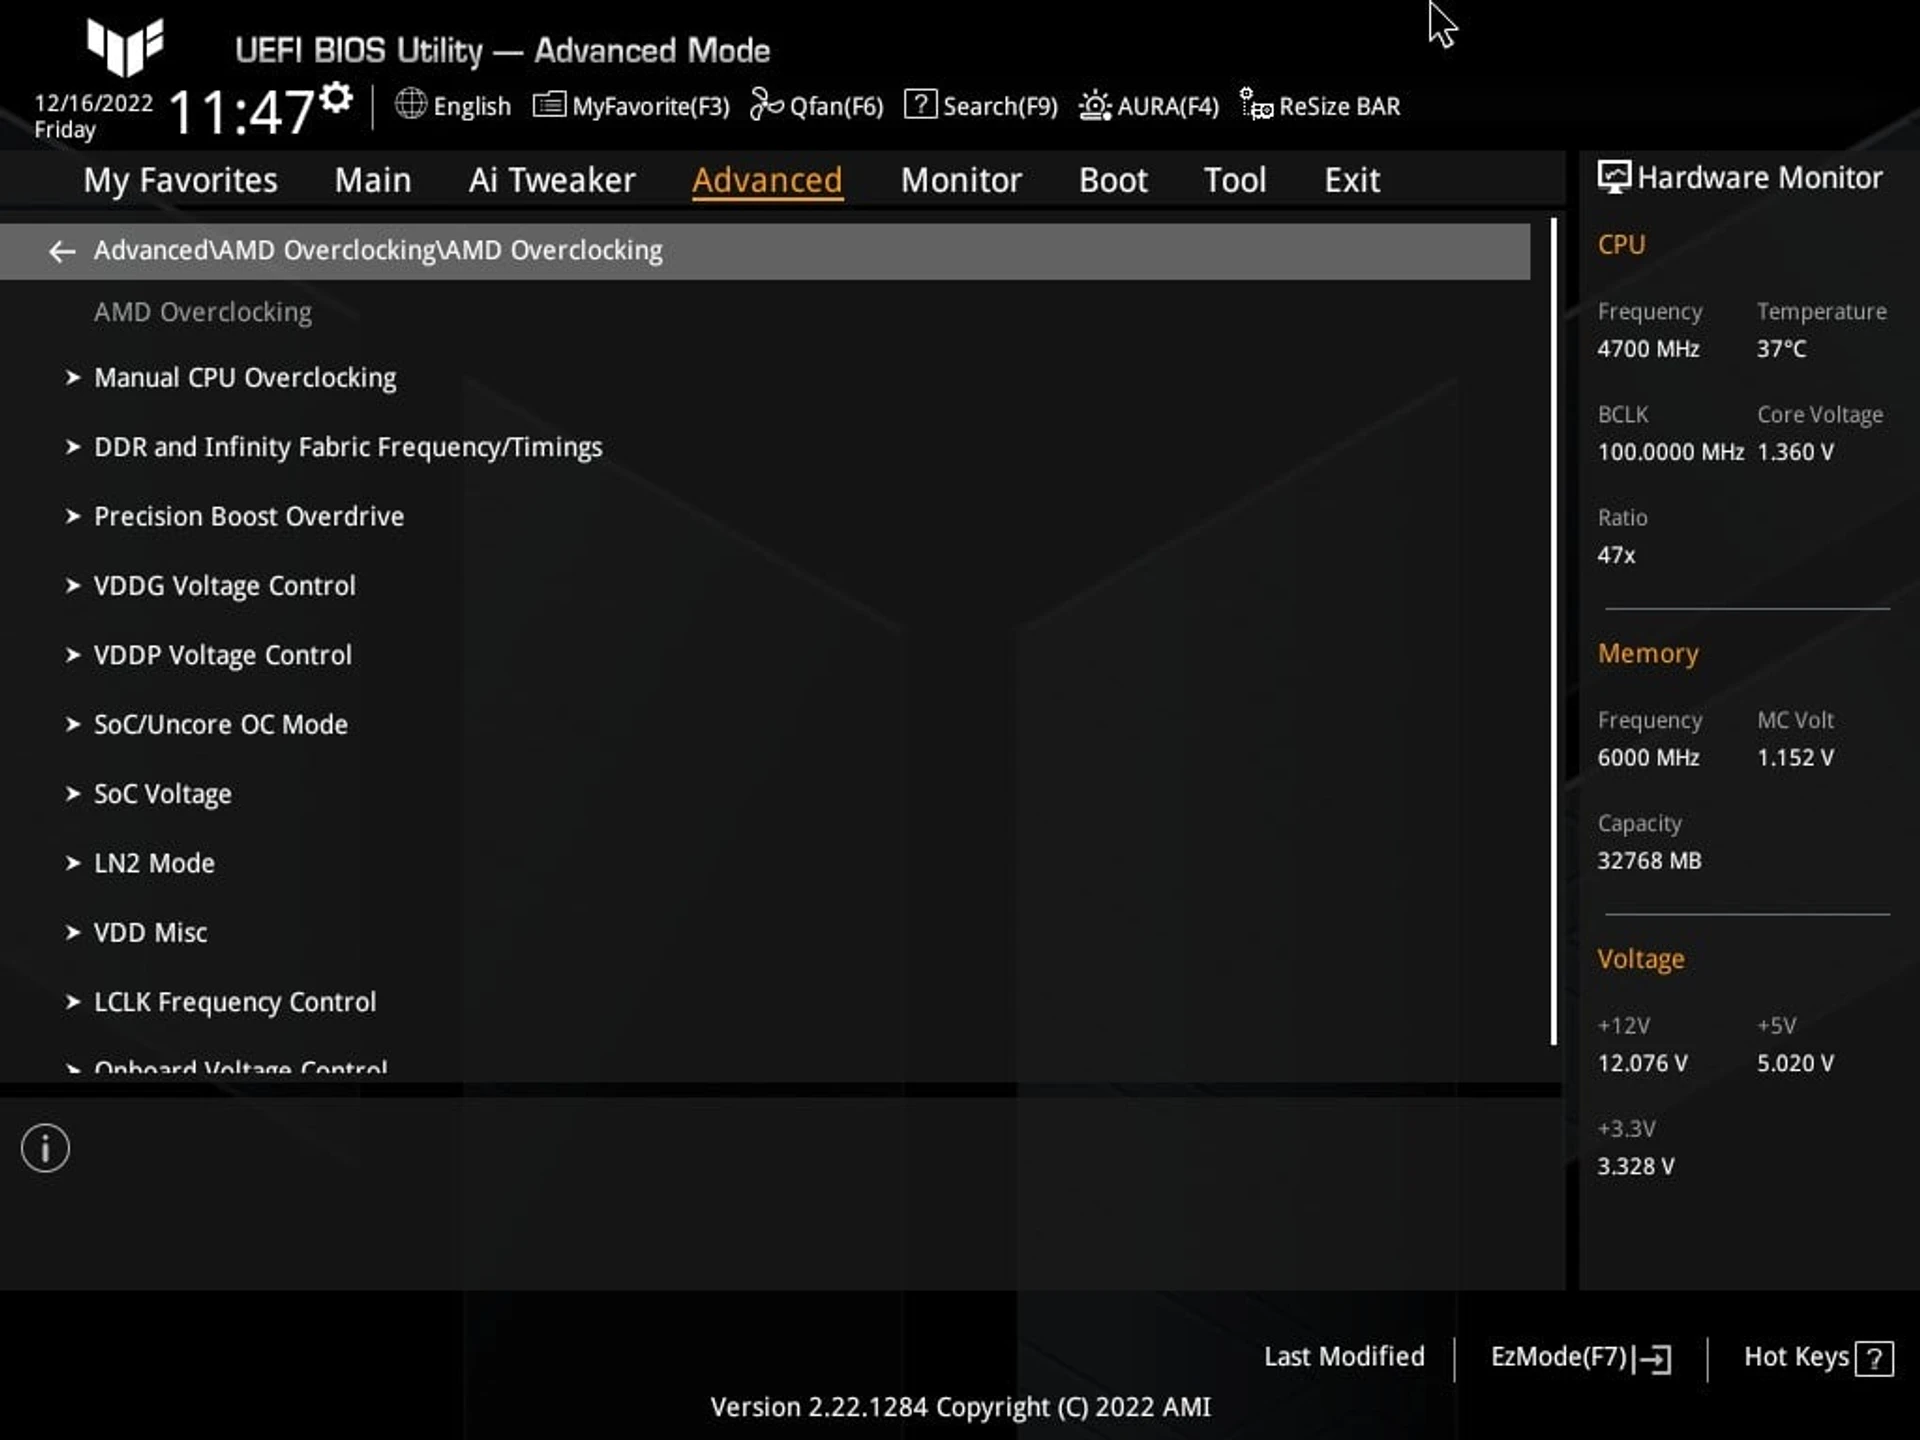Open Hot Keys label
1920x1440 pixels.
tap(1796, 1357)
